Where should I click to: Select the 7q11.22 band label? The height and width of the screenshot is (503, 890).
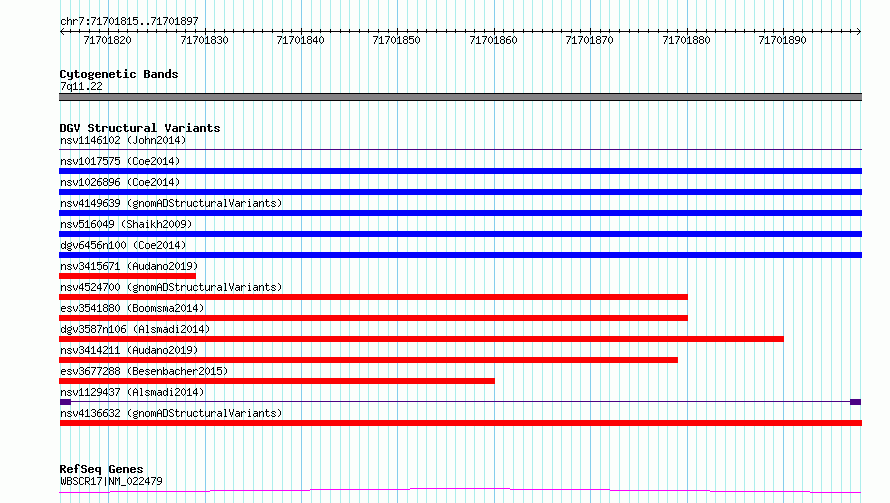click(81, 86)
